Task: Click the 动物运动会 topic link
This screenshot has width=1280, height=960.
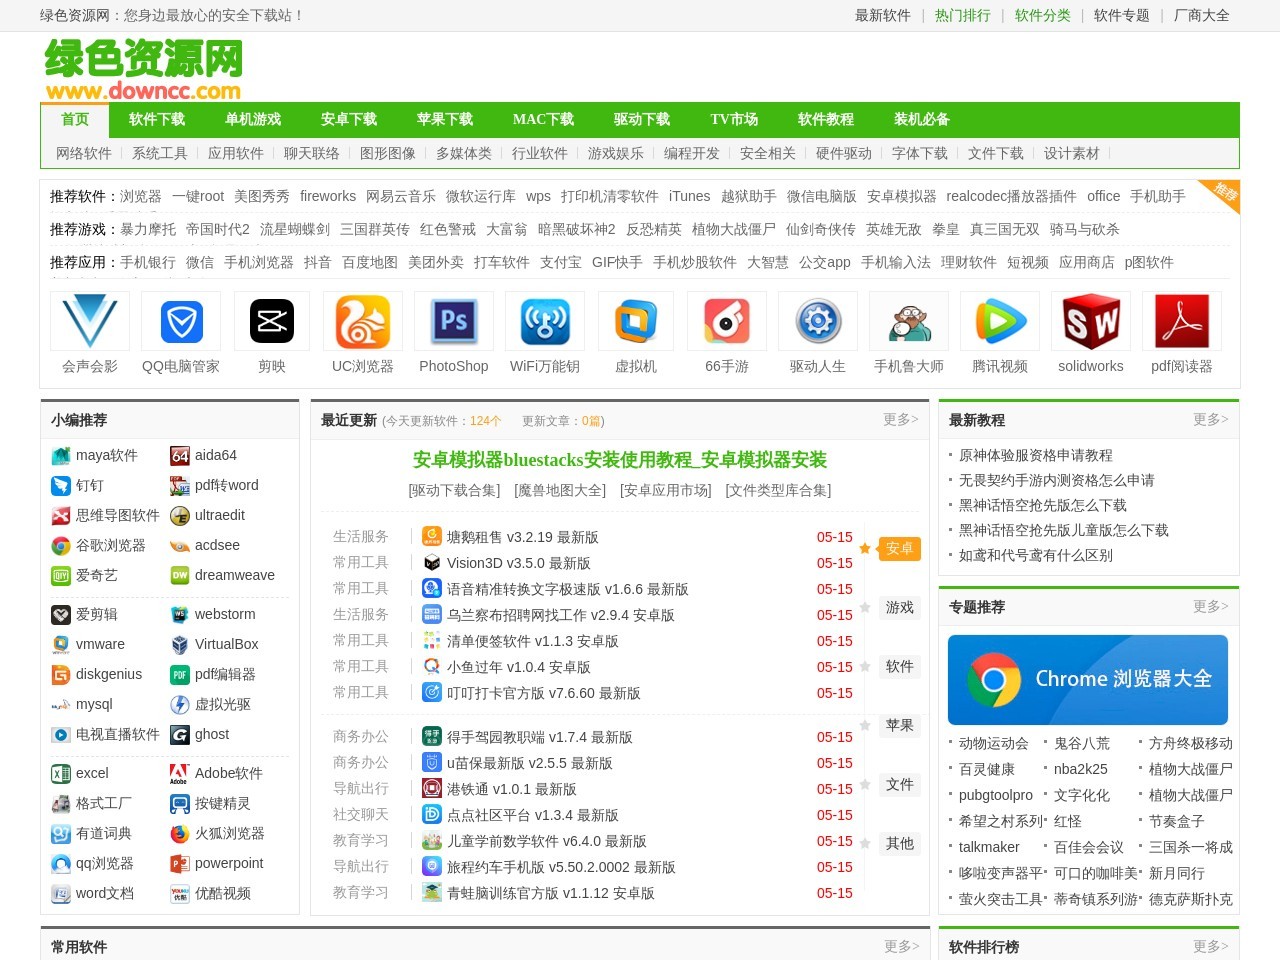Action: [994, 743]
